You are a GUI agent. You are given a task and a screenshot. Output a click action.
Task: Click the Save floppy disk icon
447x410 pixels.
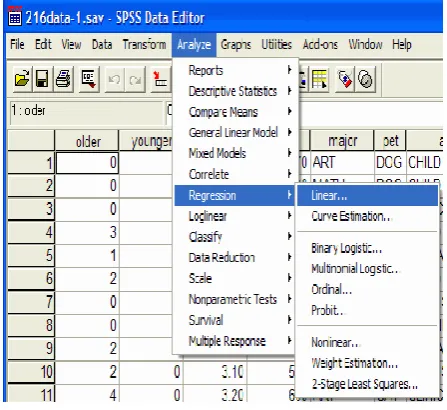tap(42, 79)
